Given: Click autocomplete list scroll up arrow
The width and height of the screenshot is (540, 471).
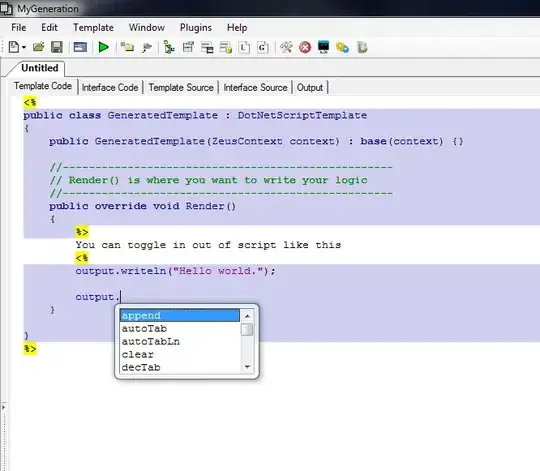Looking at the screenshot, I should tap(247, 315).
